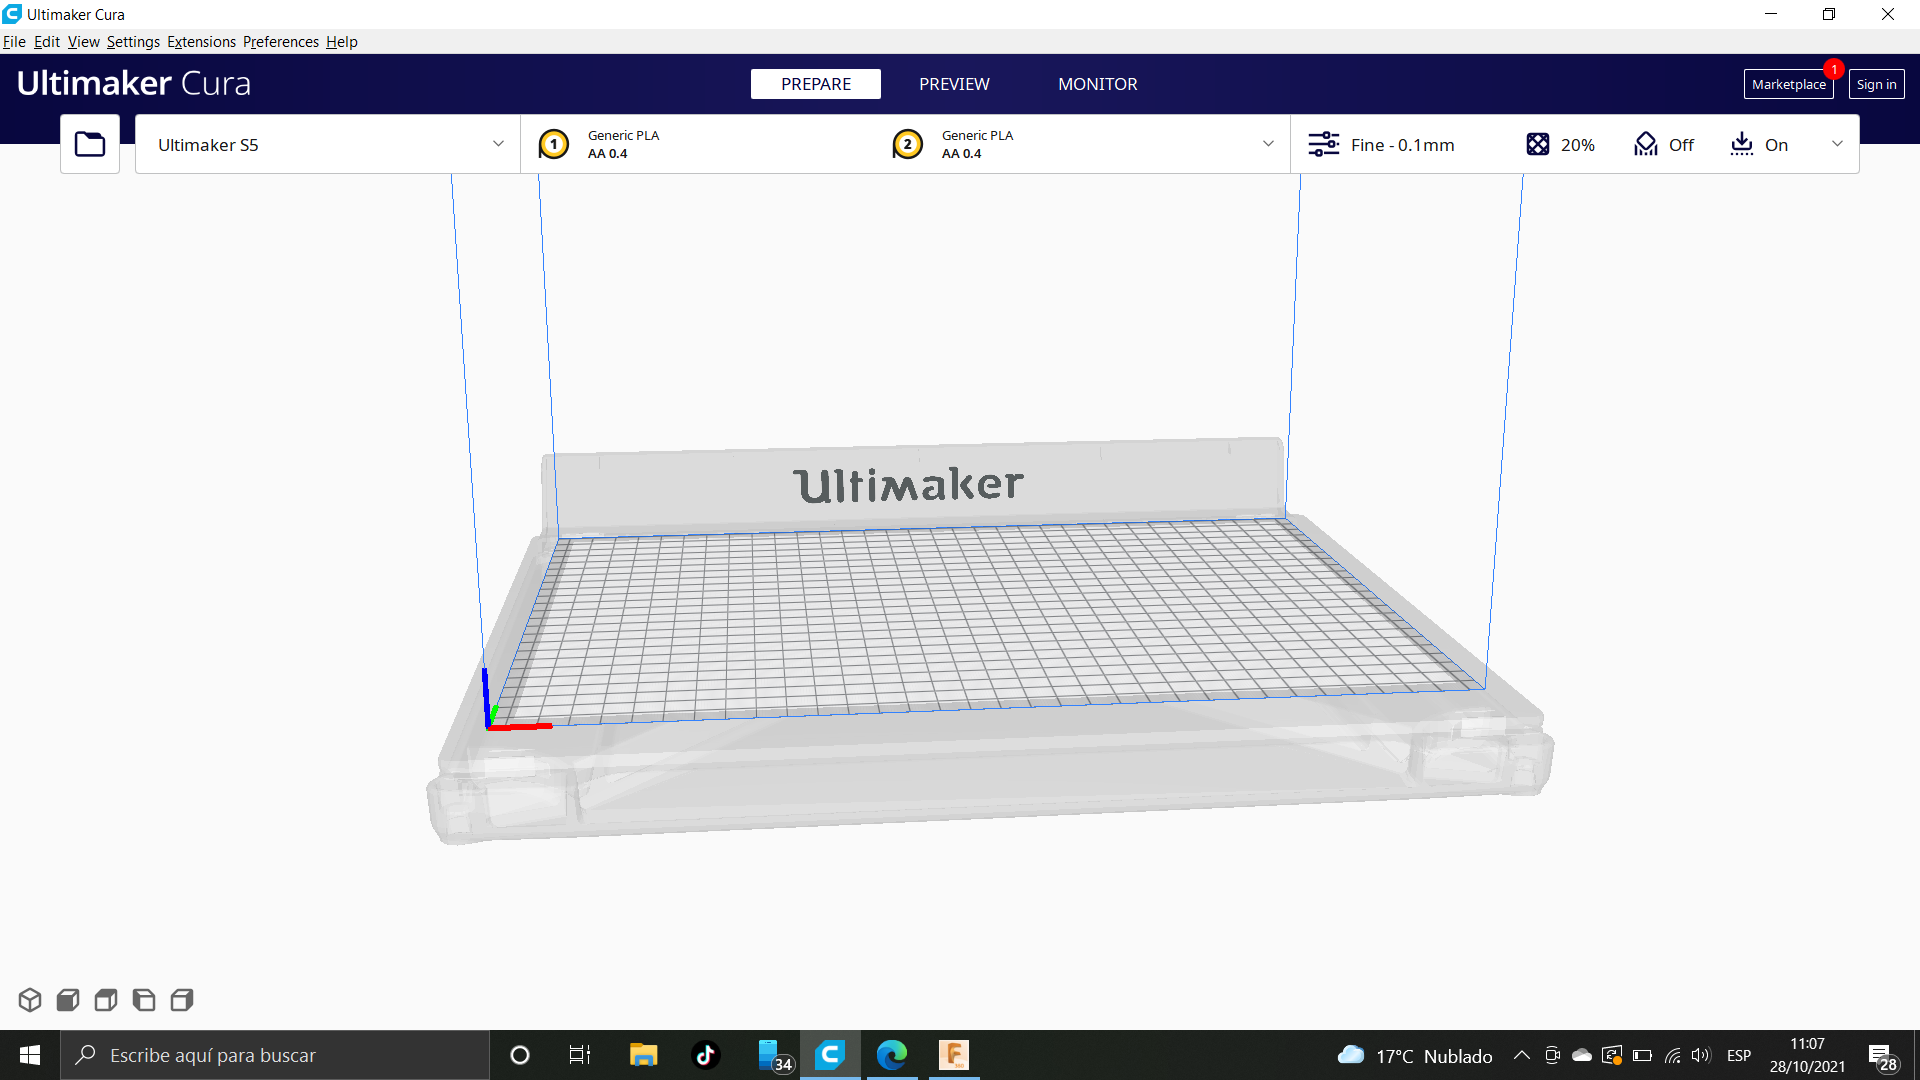The height and width of the screenshot is (1080, 1920).
Task: Select extruder 2 Generic PLA icon
Action: pos(908,144)
